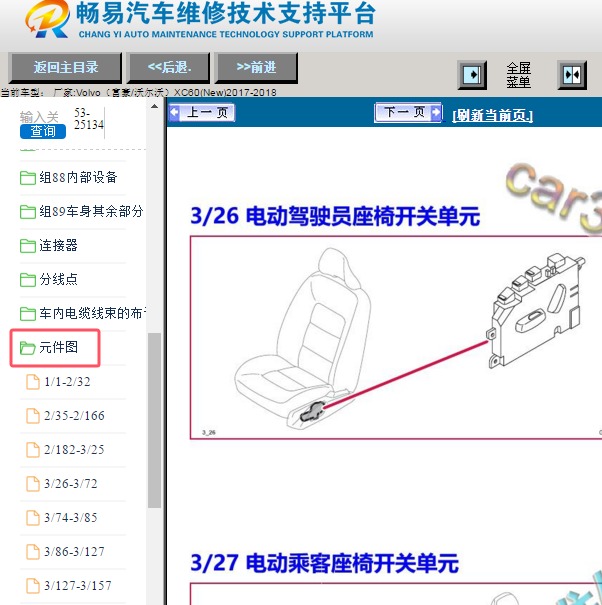Click the 查询 search button
The image size is (602, 605).
(43, 131)
